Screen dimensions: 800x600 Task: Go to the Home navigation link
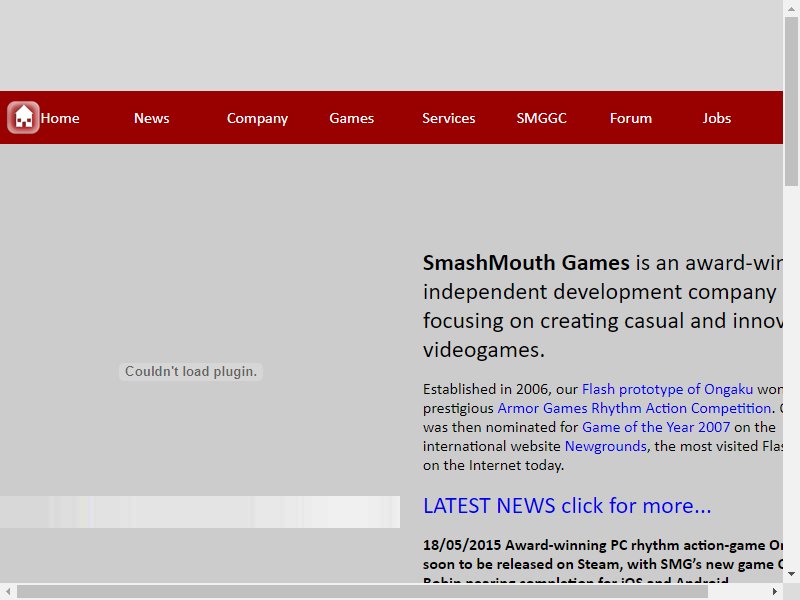(60, 118)
